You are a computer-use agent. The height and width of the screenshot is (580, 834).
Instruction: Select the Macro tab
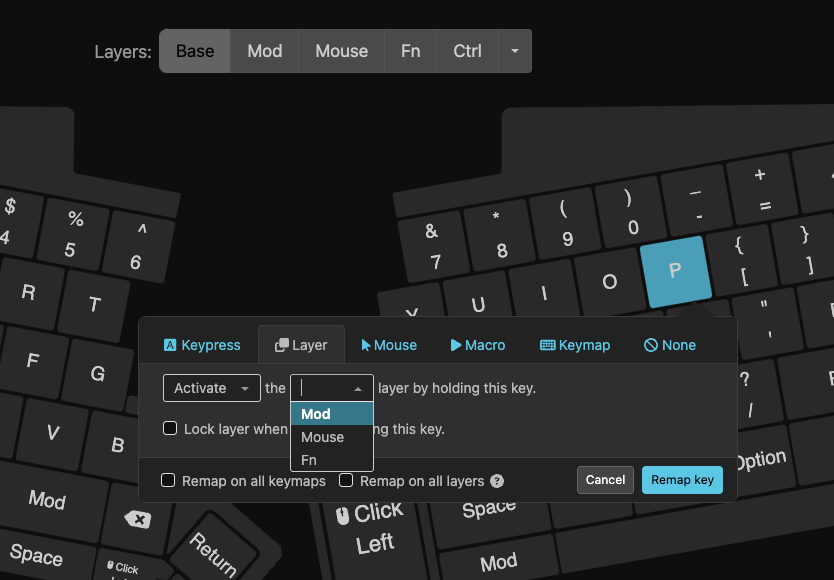pyautogui.click(x=477, y=345)
